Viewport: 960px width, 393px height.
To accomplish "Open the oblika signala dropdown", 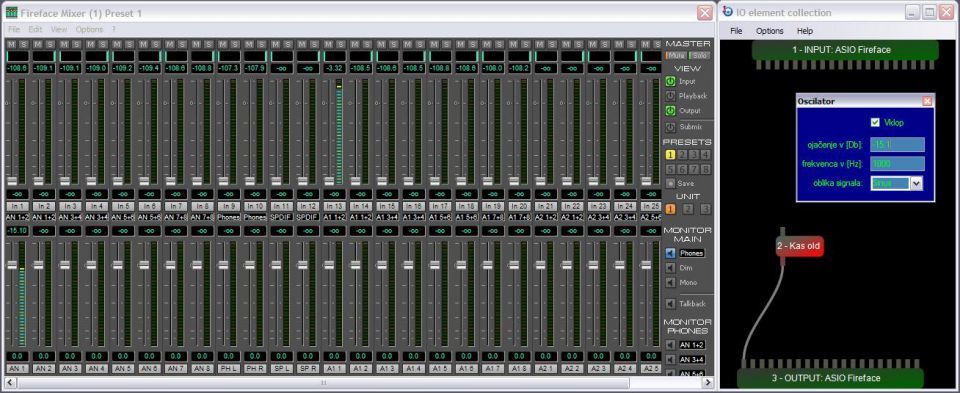I will (x=916, y=182).
